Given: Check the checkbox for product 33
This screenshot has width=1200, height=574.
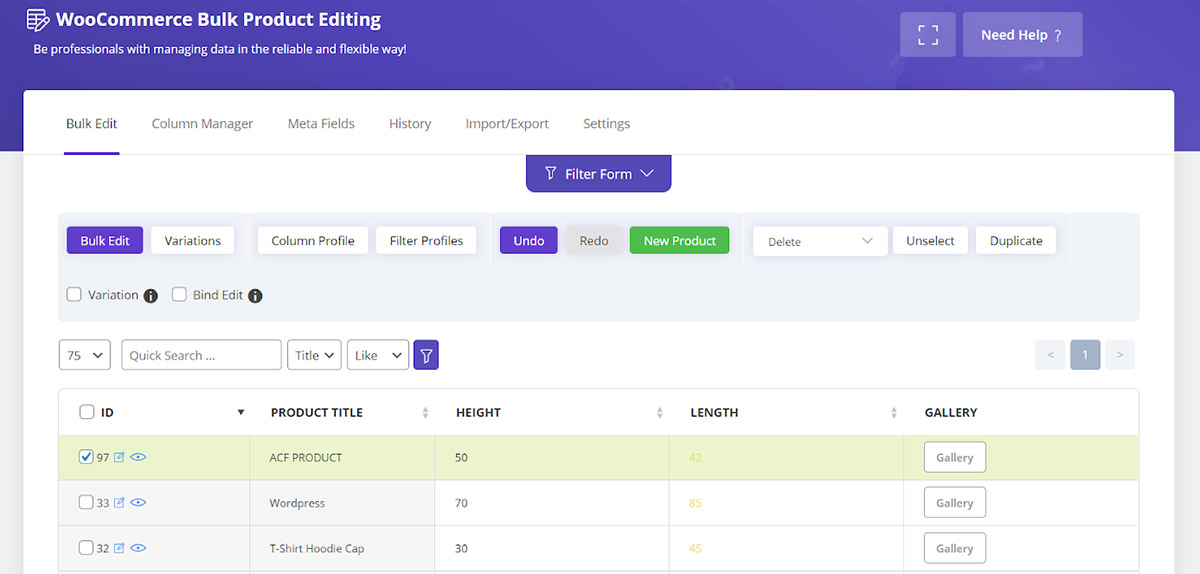Looking at the screenshot, I should (x=86, y=503).
